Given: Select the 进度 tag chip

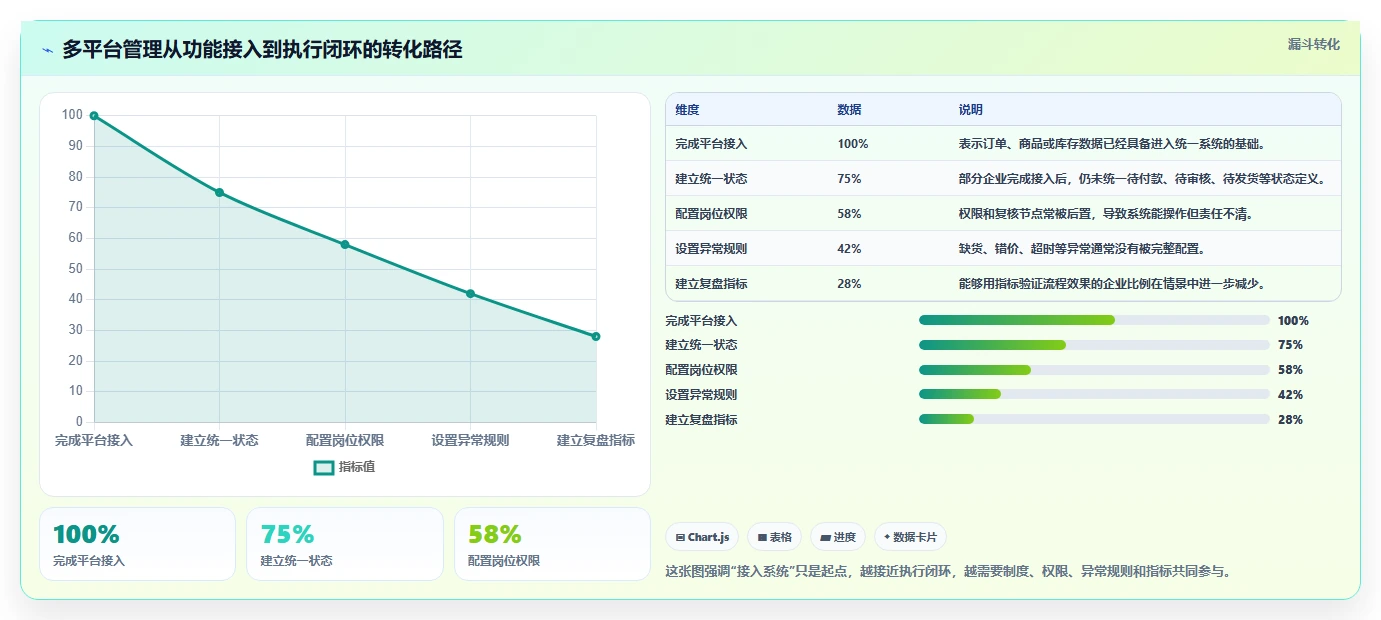Looking at the screenshot, I should point(838,537).
